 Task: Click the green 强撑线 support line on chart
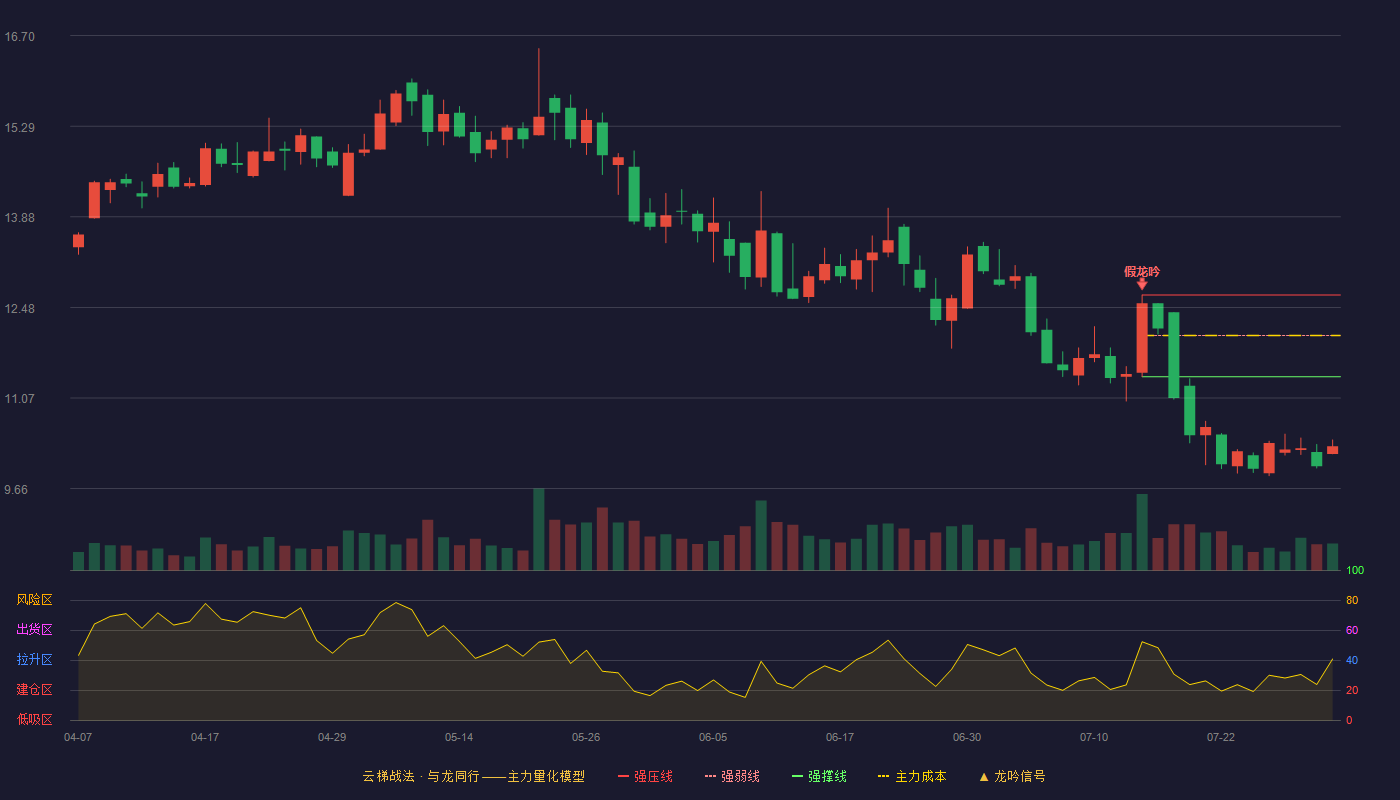click(x=1241, y=377)
